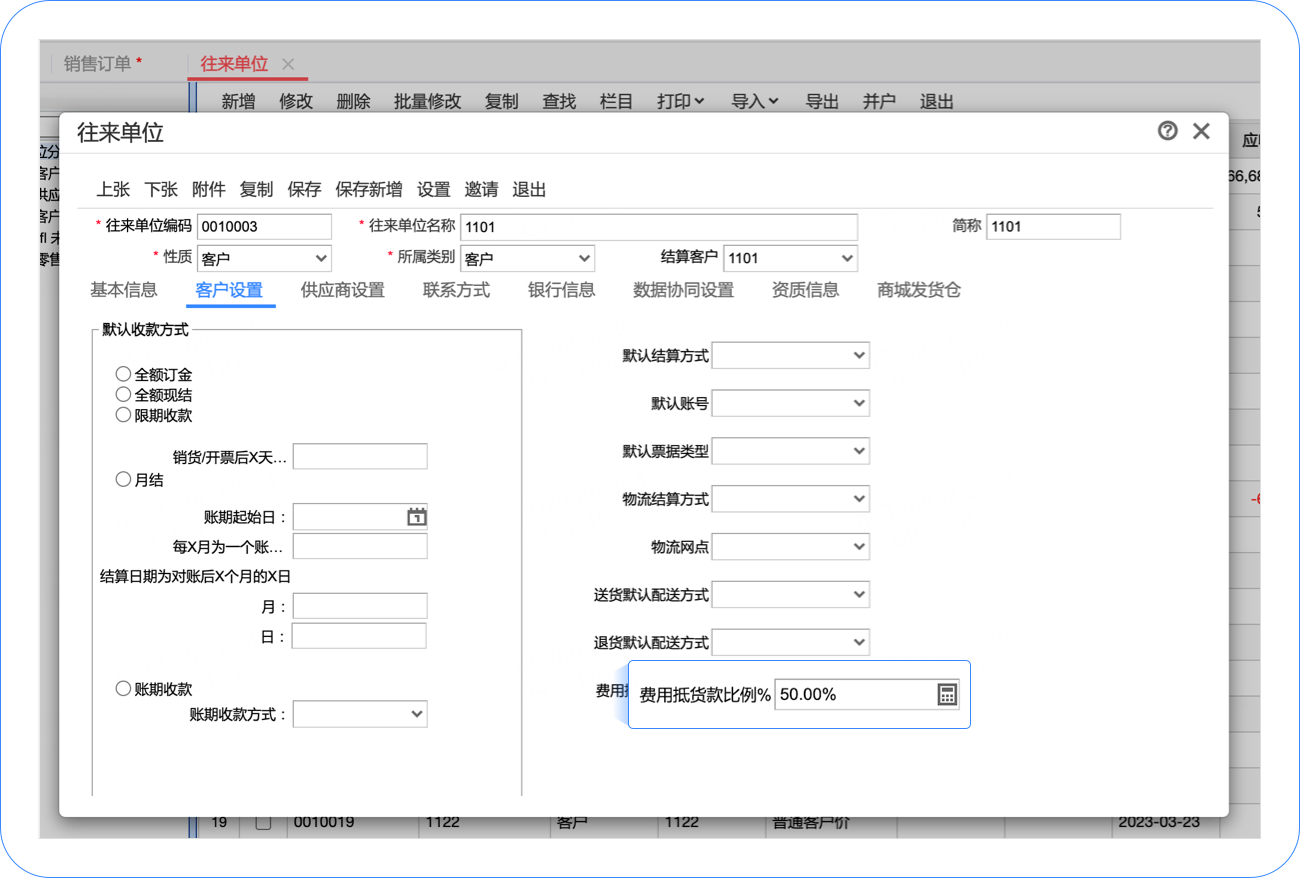Open the 物流网点 dropdown
Image resolution: width=1300 pixels, height=878 pixels.
point(790,547)
